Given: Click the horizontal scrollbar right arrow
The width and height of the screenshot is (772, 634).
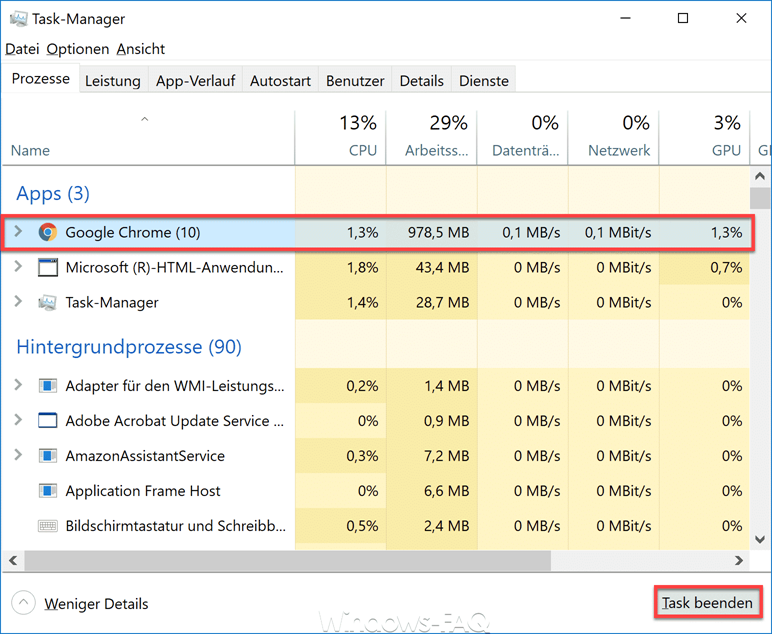Looking at the screenshot, I should (740, 561).
